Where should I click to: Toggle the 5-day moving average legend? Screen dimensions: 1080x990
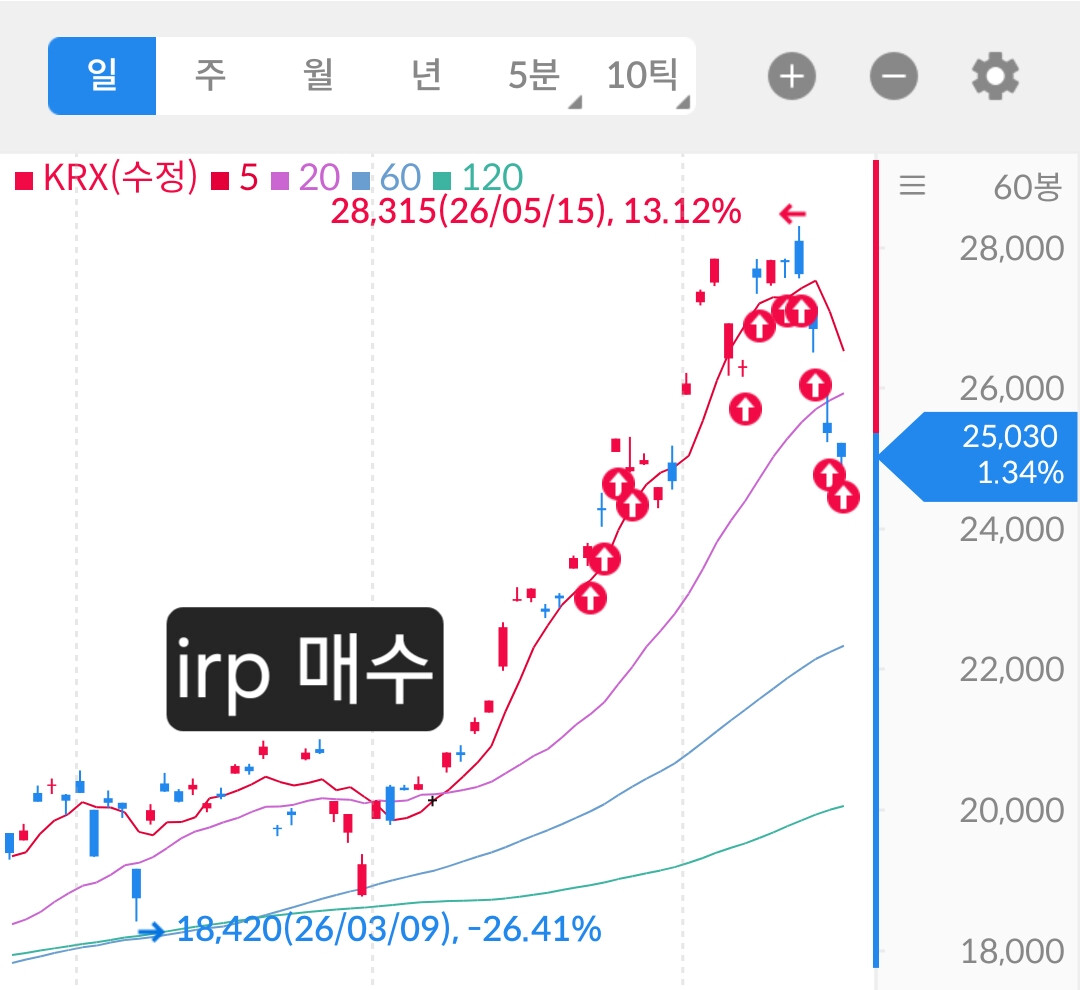(235, 179)
